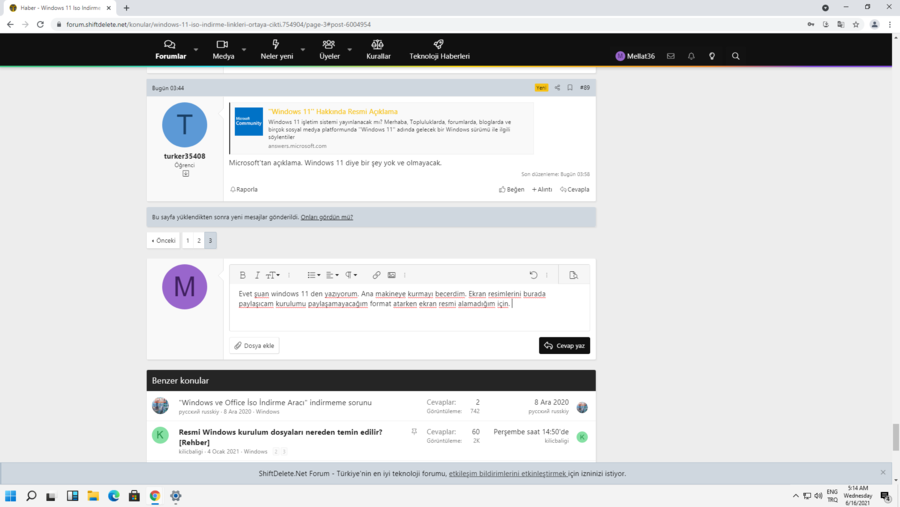This screenshot has width=900, height=507.
Task: Open the font size dropdown
Action: [x=272, y=275]
